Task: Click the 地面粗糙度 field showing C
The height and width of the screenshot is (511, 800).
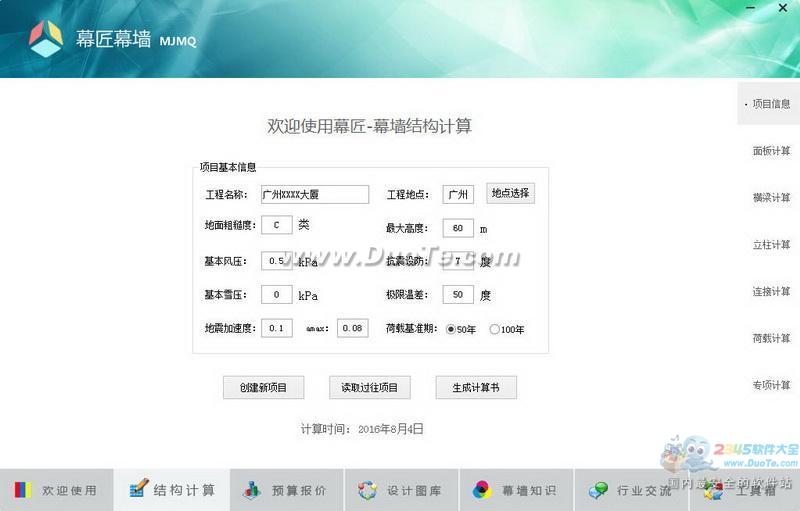Action: tap(277, 225)
